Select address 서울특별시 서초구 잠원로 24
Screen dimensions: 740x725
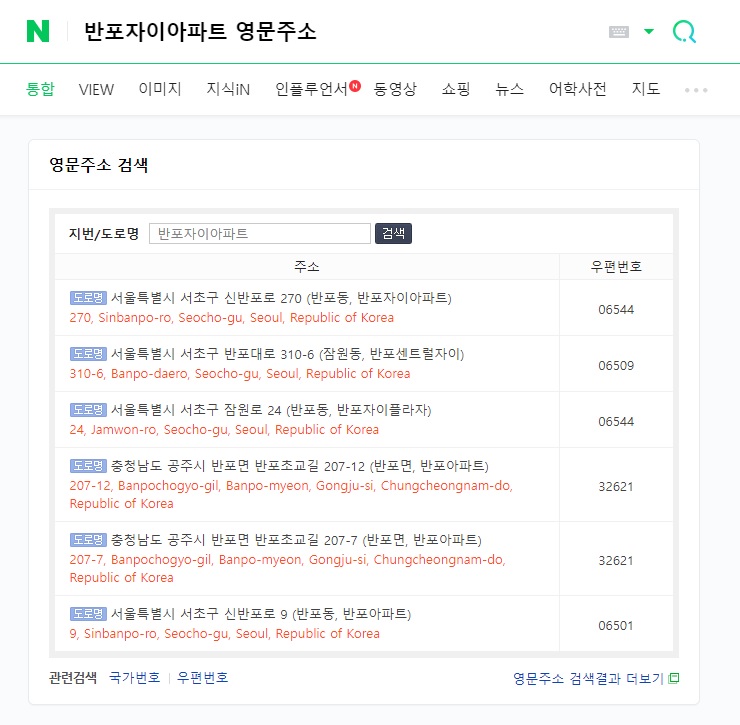point(271,410)
